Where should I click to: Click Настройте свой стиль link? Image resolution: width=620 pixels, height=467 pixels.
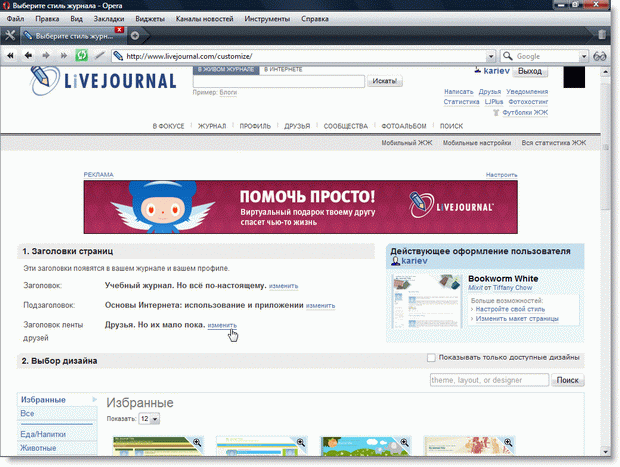510,309
